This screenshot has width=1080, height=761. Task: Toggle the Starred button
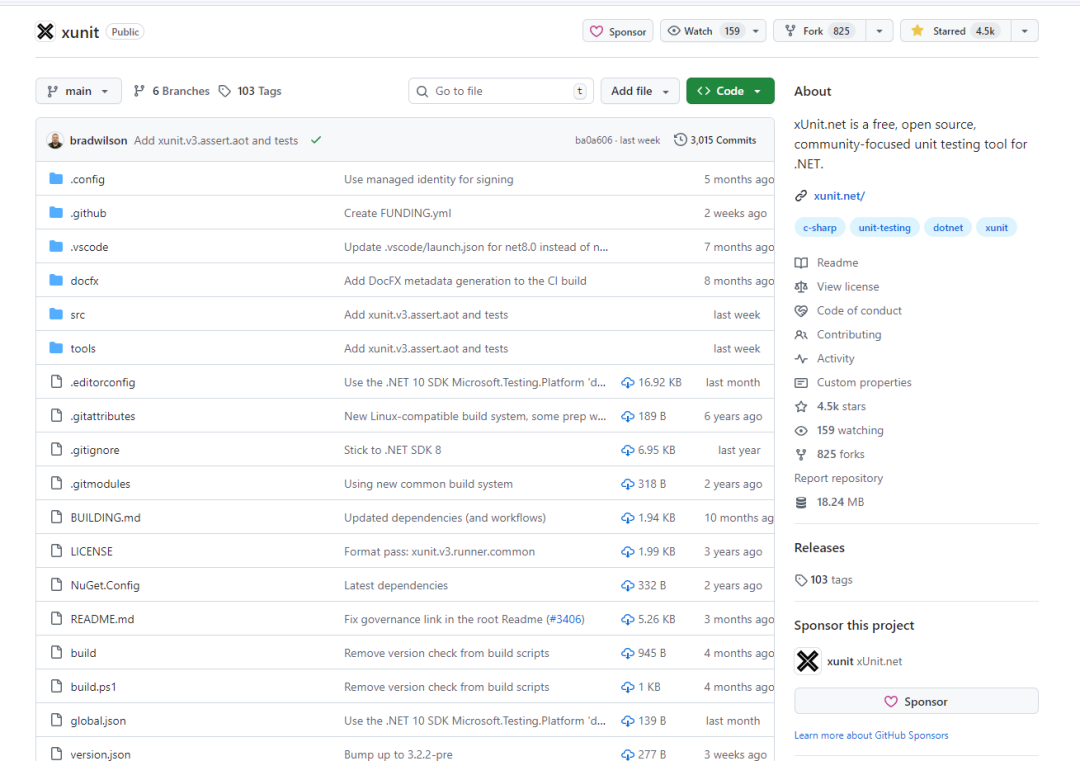point(955,31)
